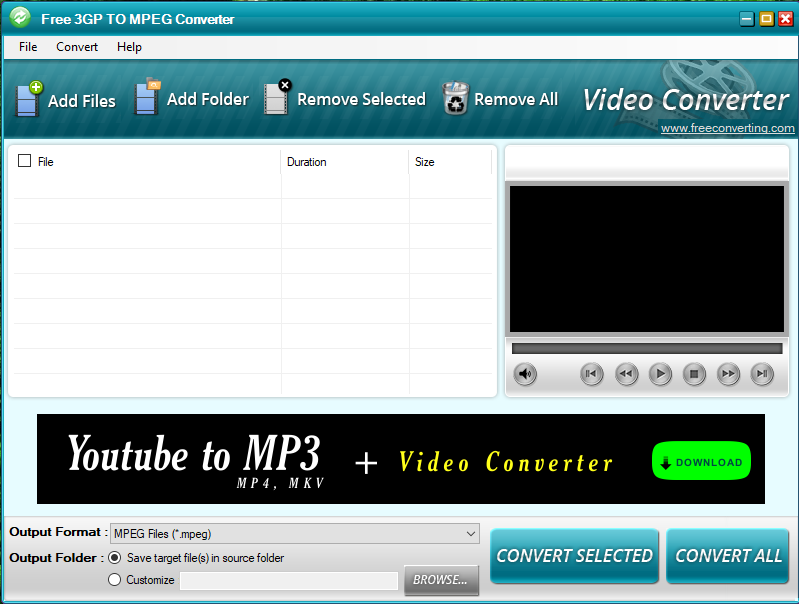Open the www.freeconverting.com link

728,128
